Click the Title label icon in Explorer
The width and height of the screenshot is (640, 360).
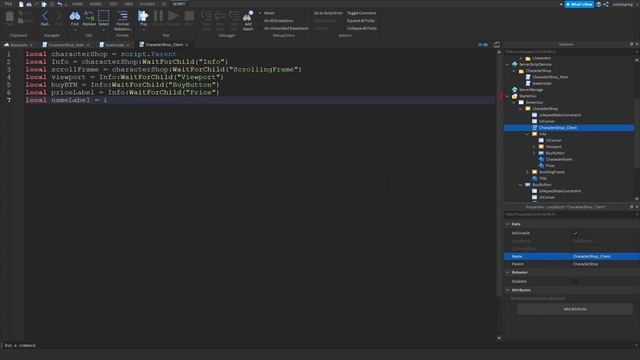tap(535, 178)
